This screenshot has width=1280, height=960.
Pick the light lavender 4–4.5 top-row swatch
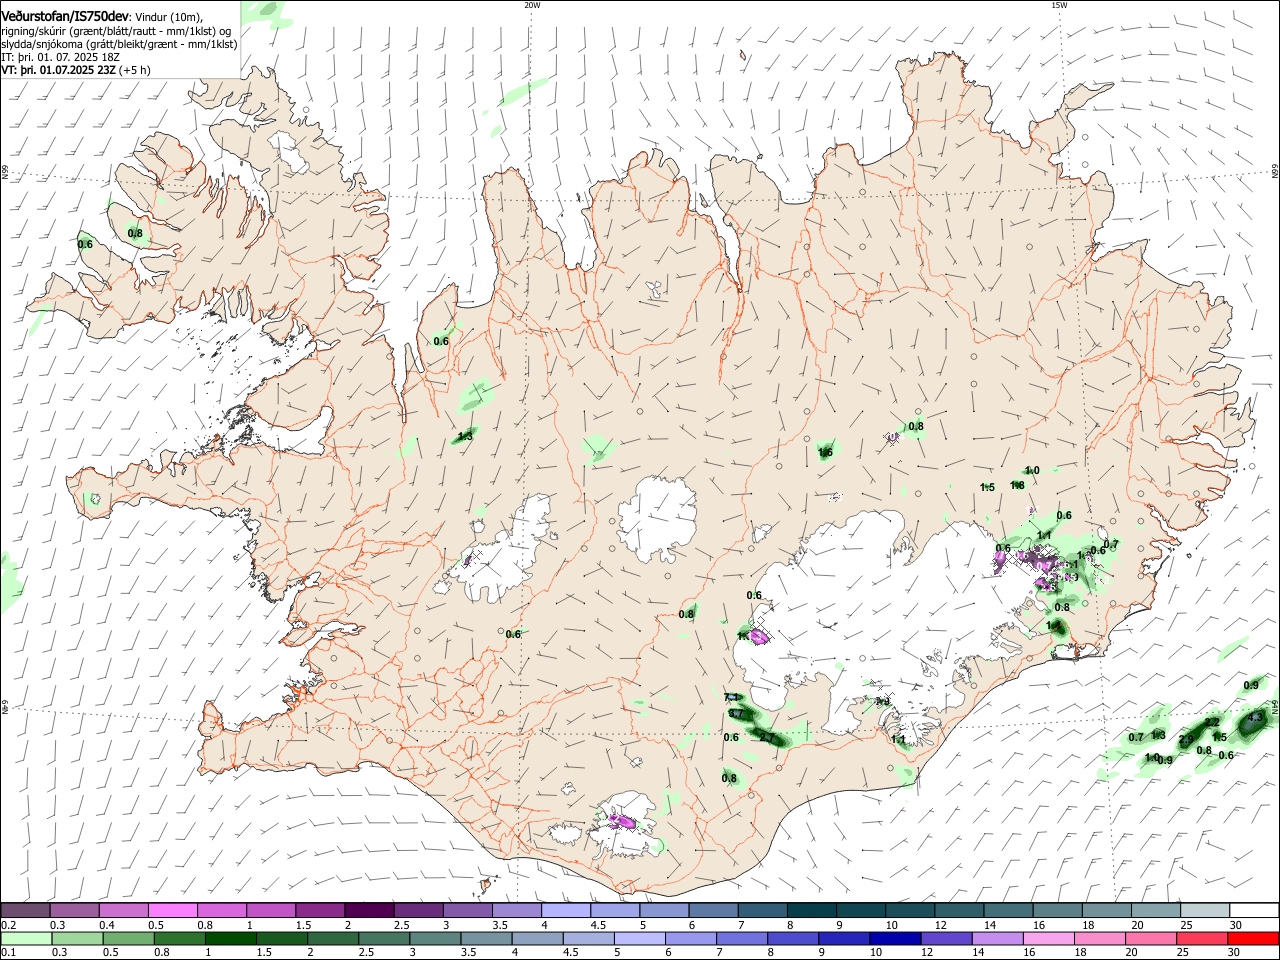tap(566, 911)
